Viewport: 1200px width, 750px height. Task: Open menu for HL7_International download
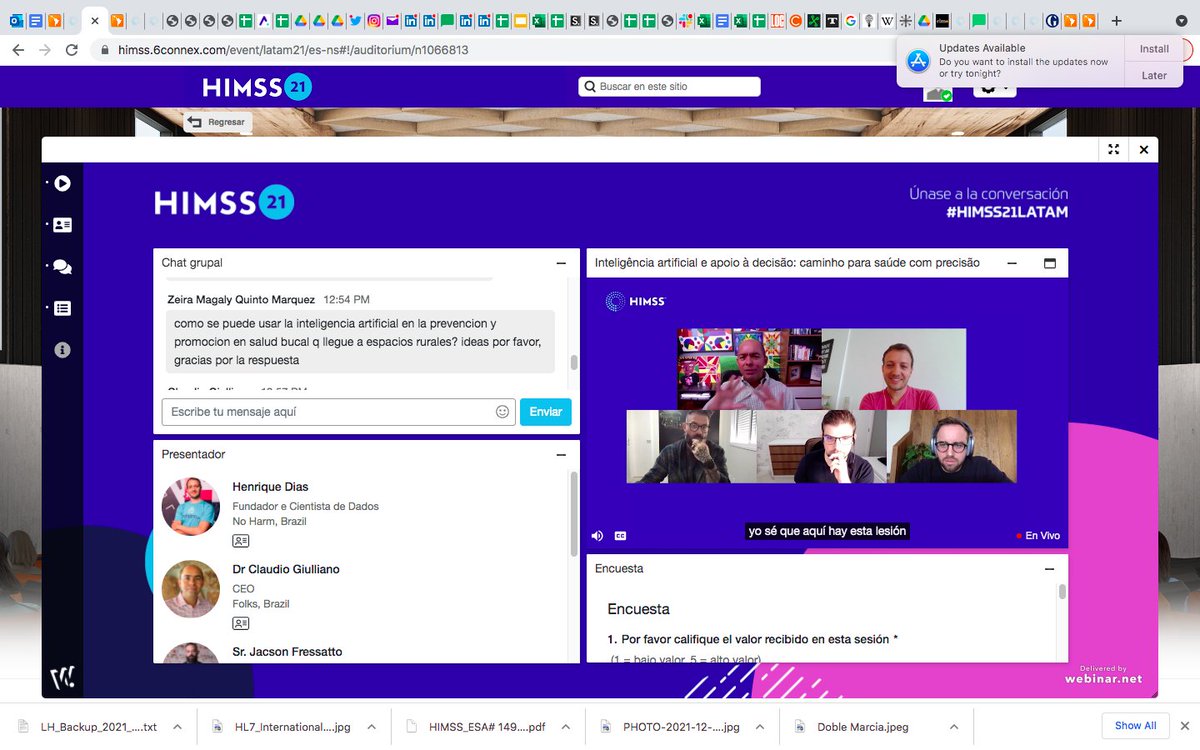pyautogui.click(x=371, y=727)
